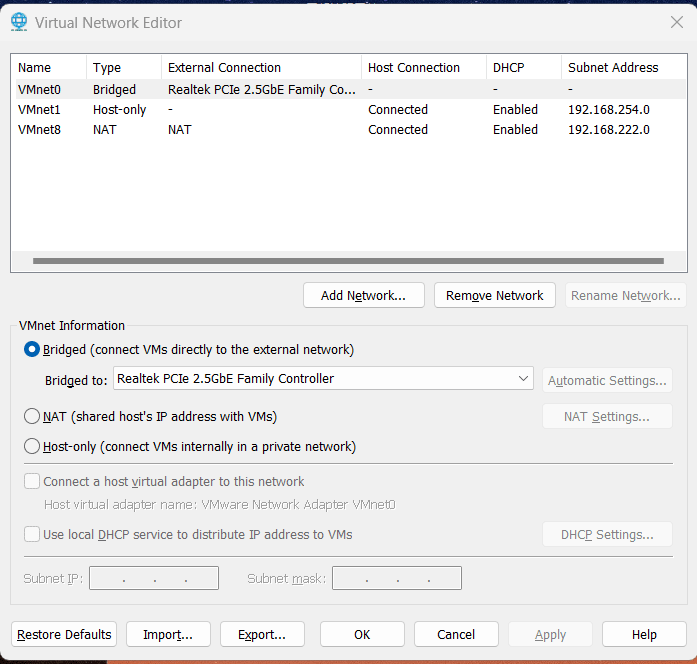The width and height of the screenshot is (697, 664).
Task: Click the Subnet mask input field
Action: pyautogui.click(x=397, y=578)
